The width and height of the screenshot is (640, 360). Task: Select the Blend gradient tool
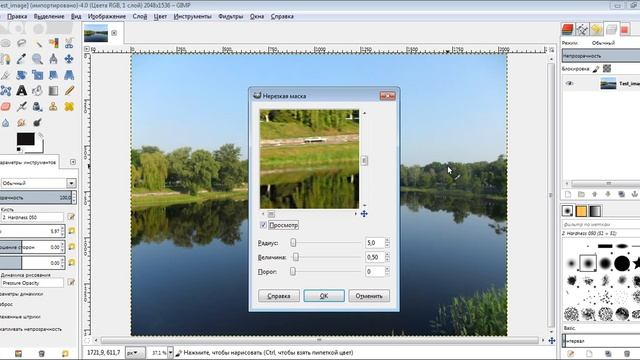(53, 91)
